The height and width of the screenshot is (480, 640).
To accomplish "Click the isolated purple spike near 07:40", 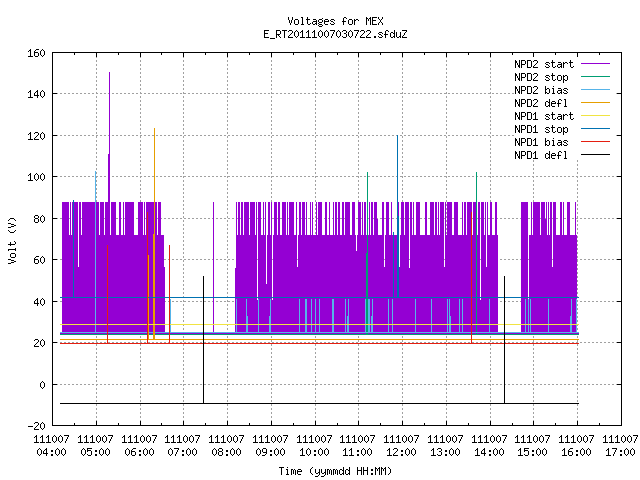I will (x=213, y=265).
